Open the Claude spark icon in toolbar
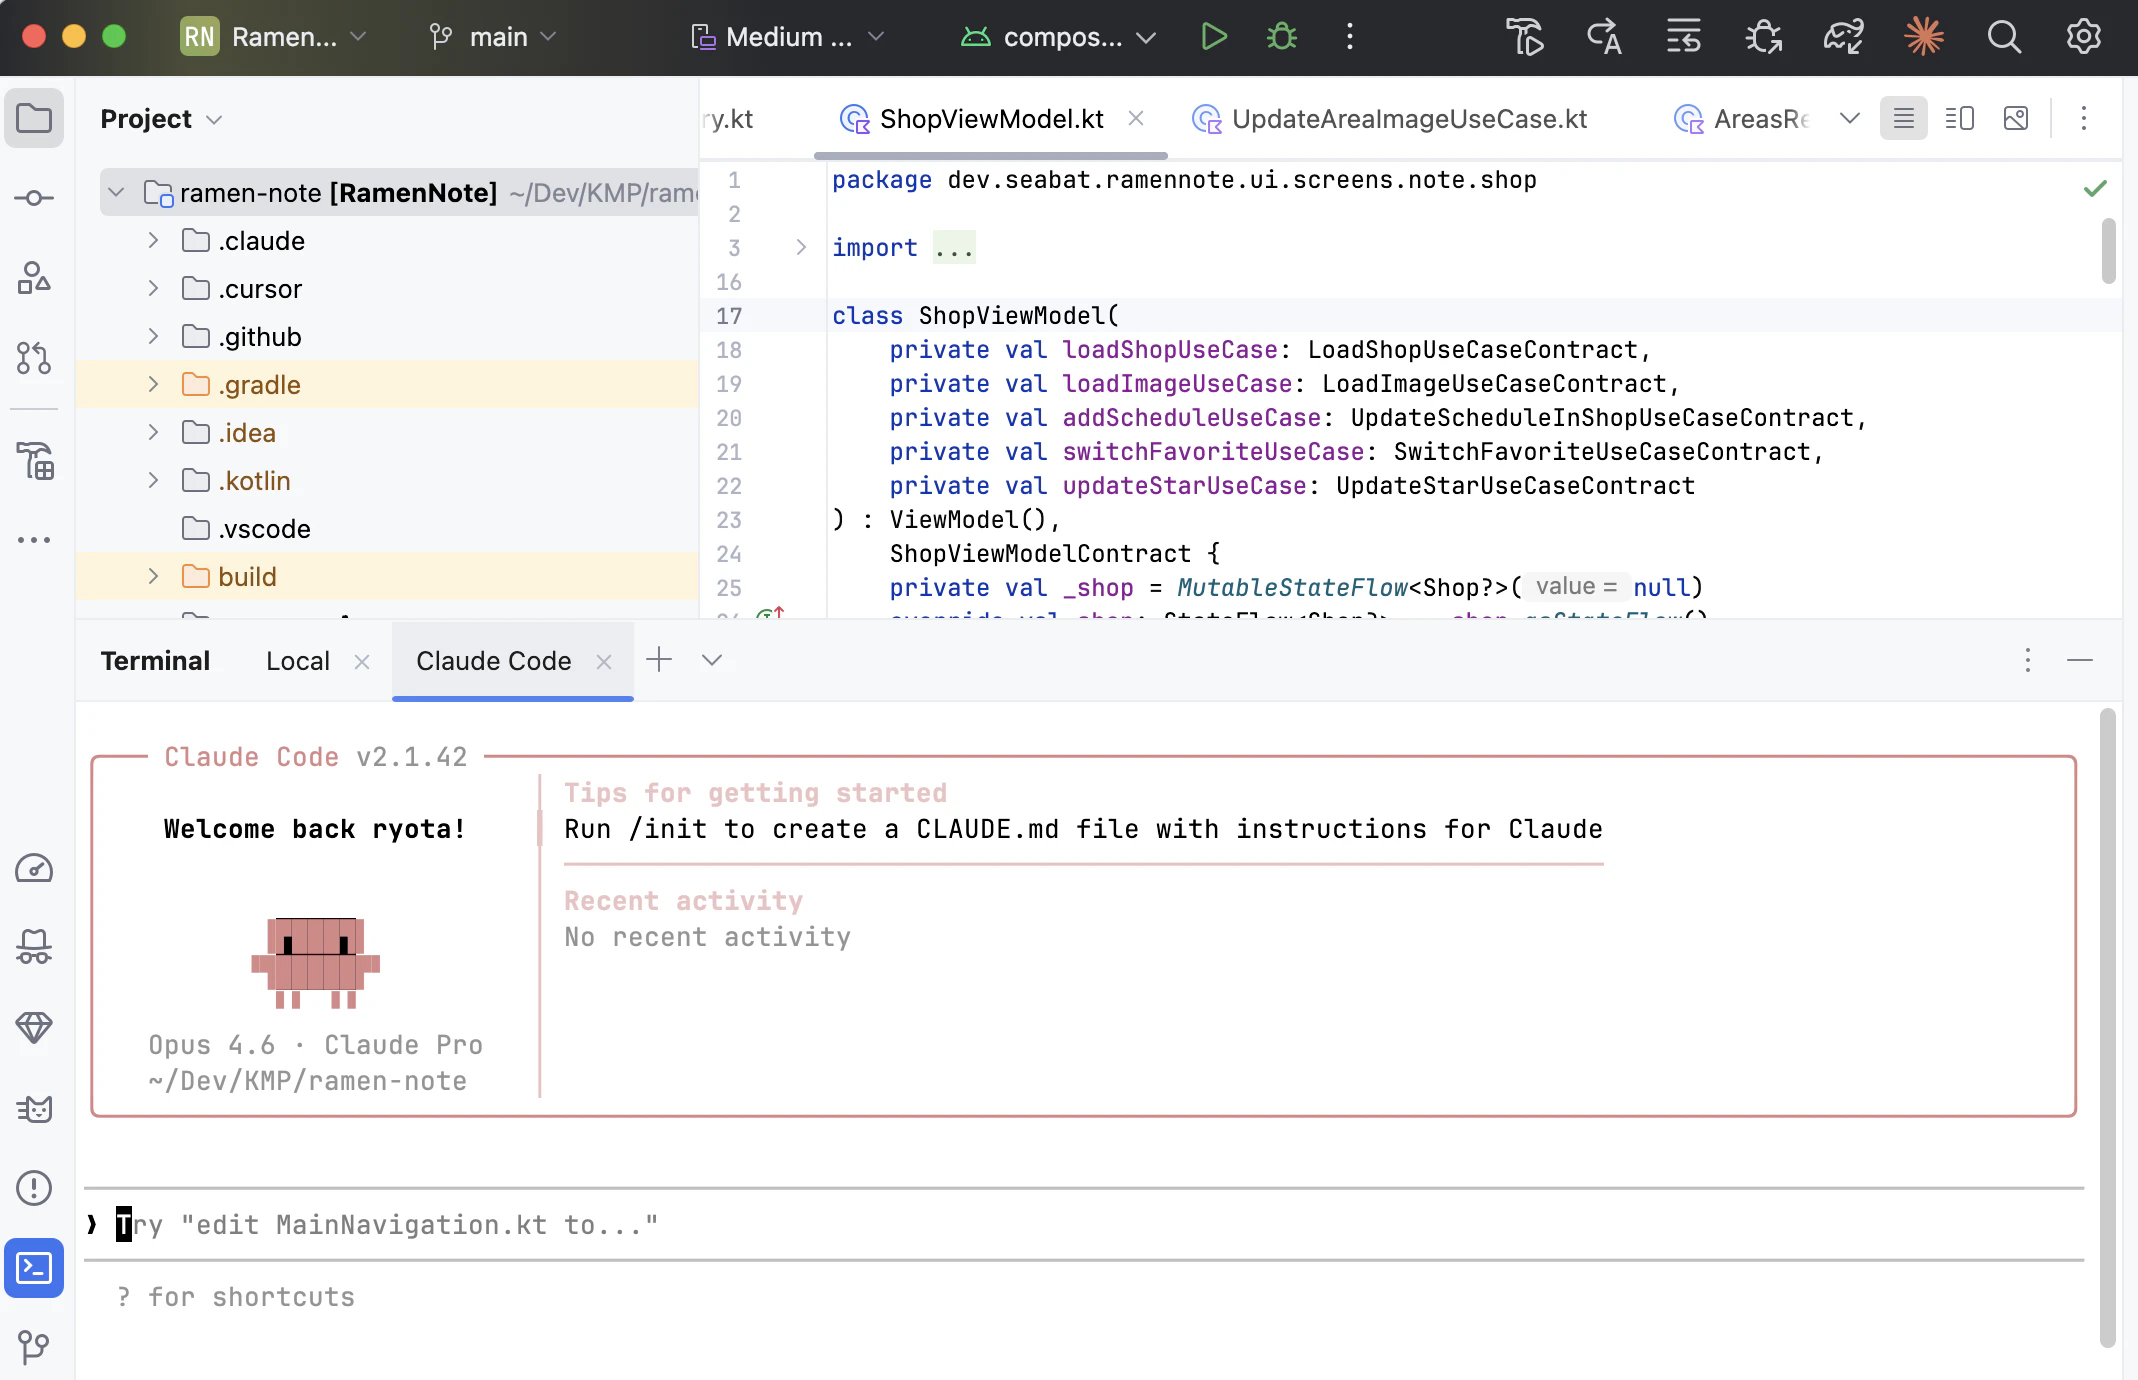Screen dimensions: 2138x1380 tap(1924, 37)
